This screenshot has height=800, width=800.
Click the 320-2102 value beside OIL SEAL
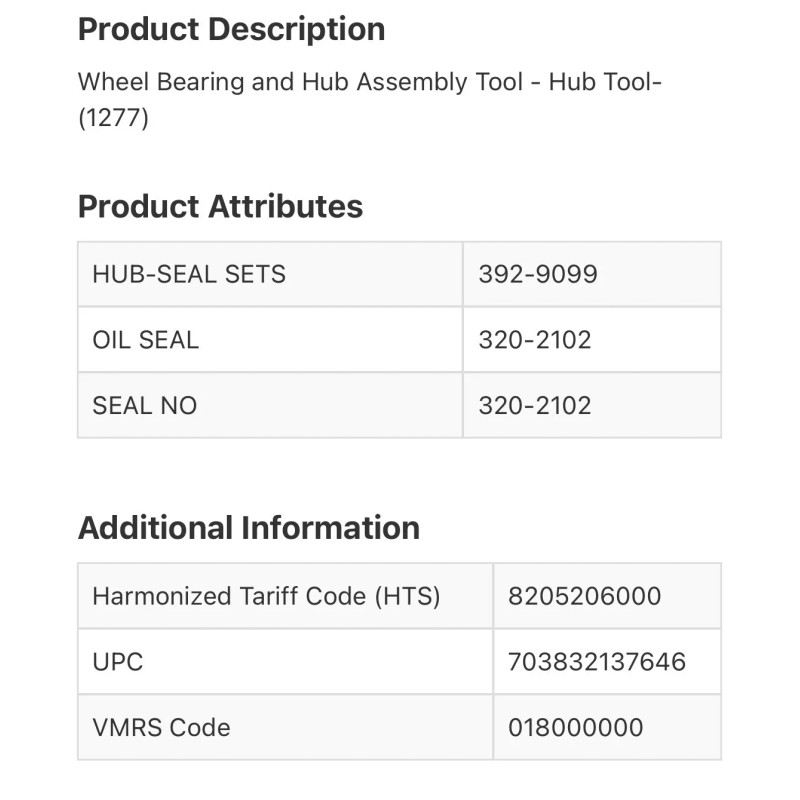click(535, 340)
